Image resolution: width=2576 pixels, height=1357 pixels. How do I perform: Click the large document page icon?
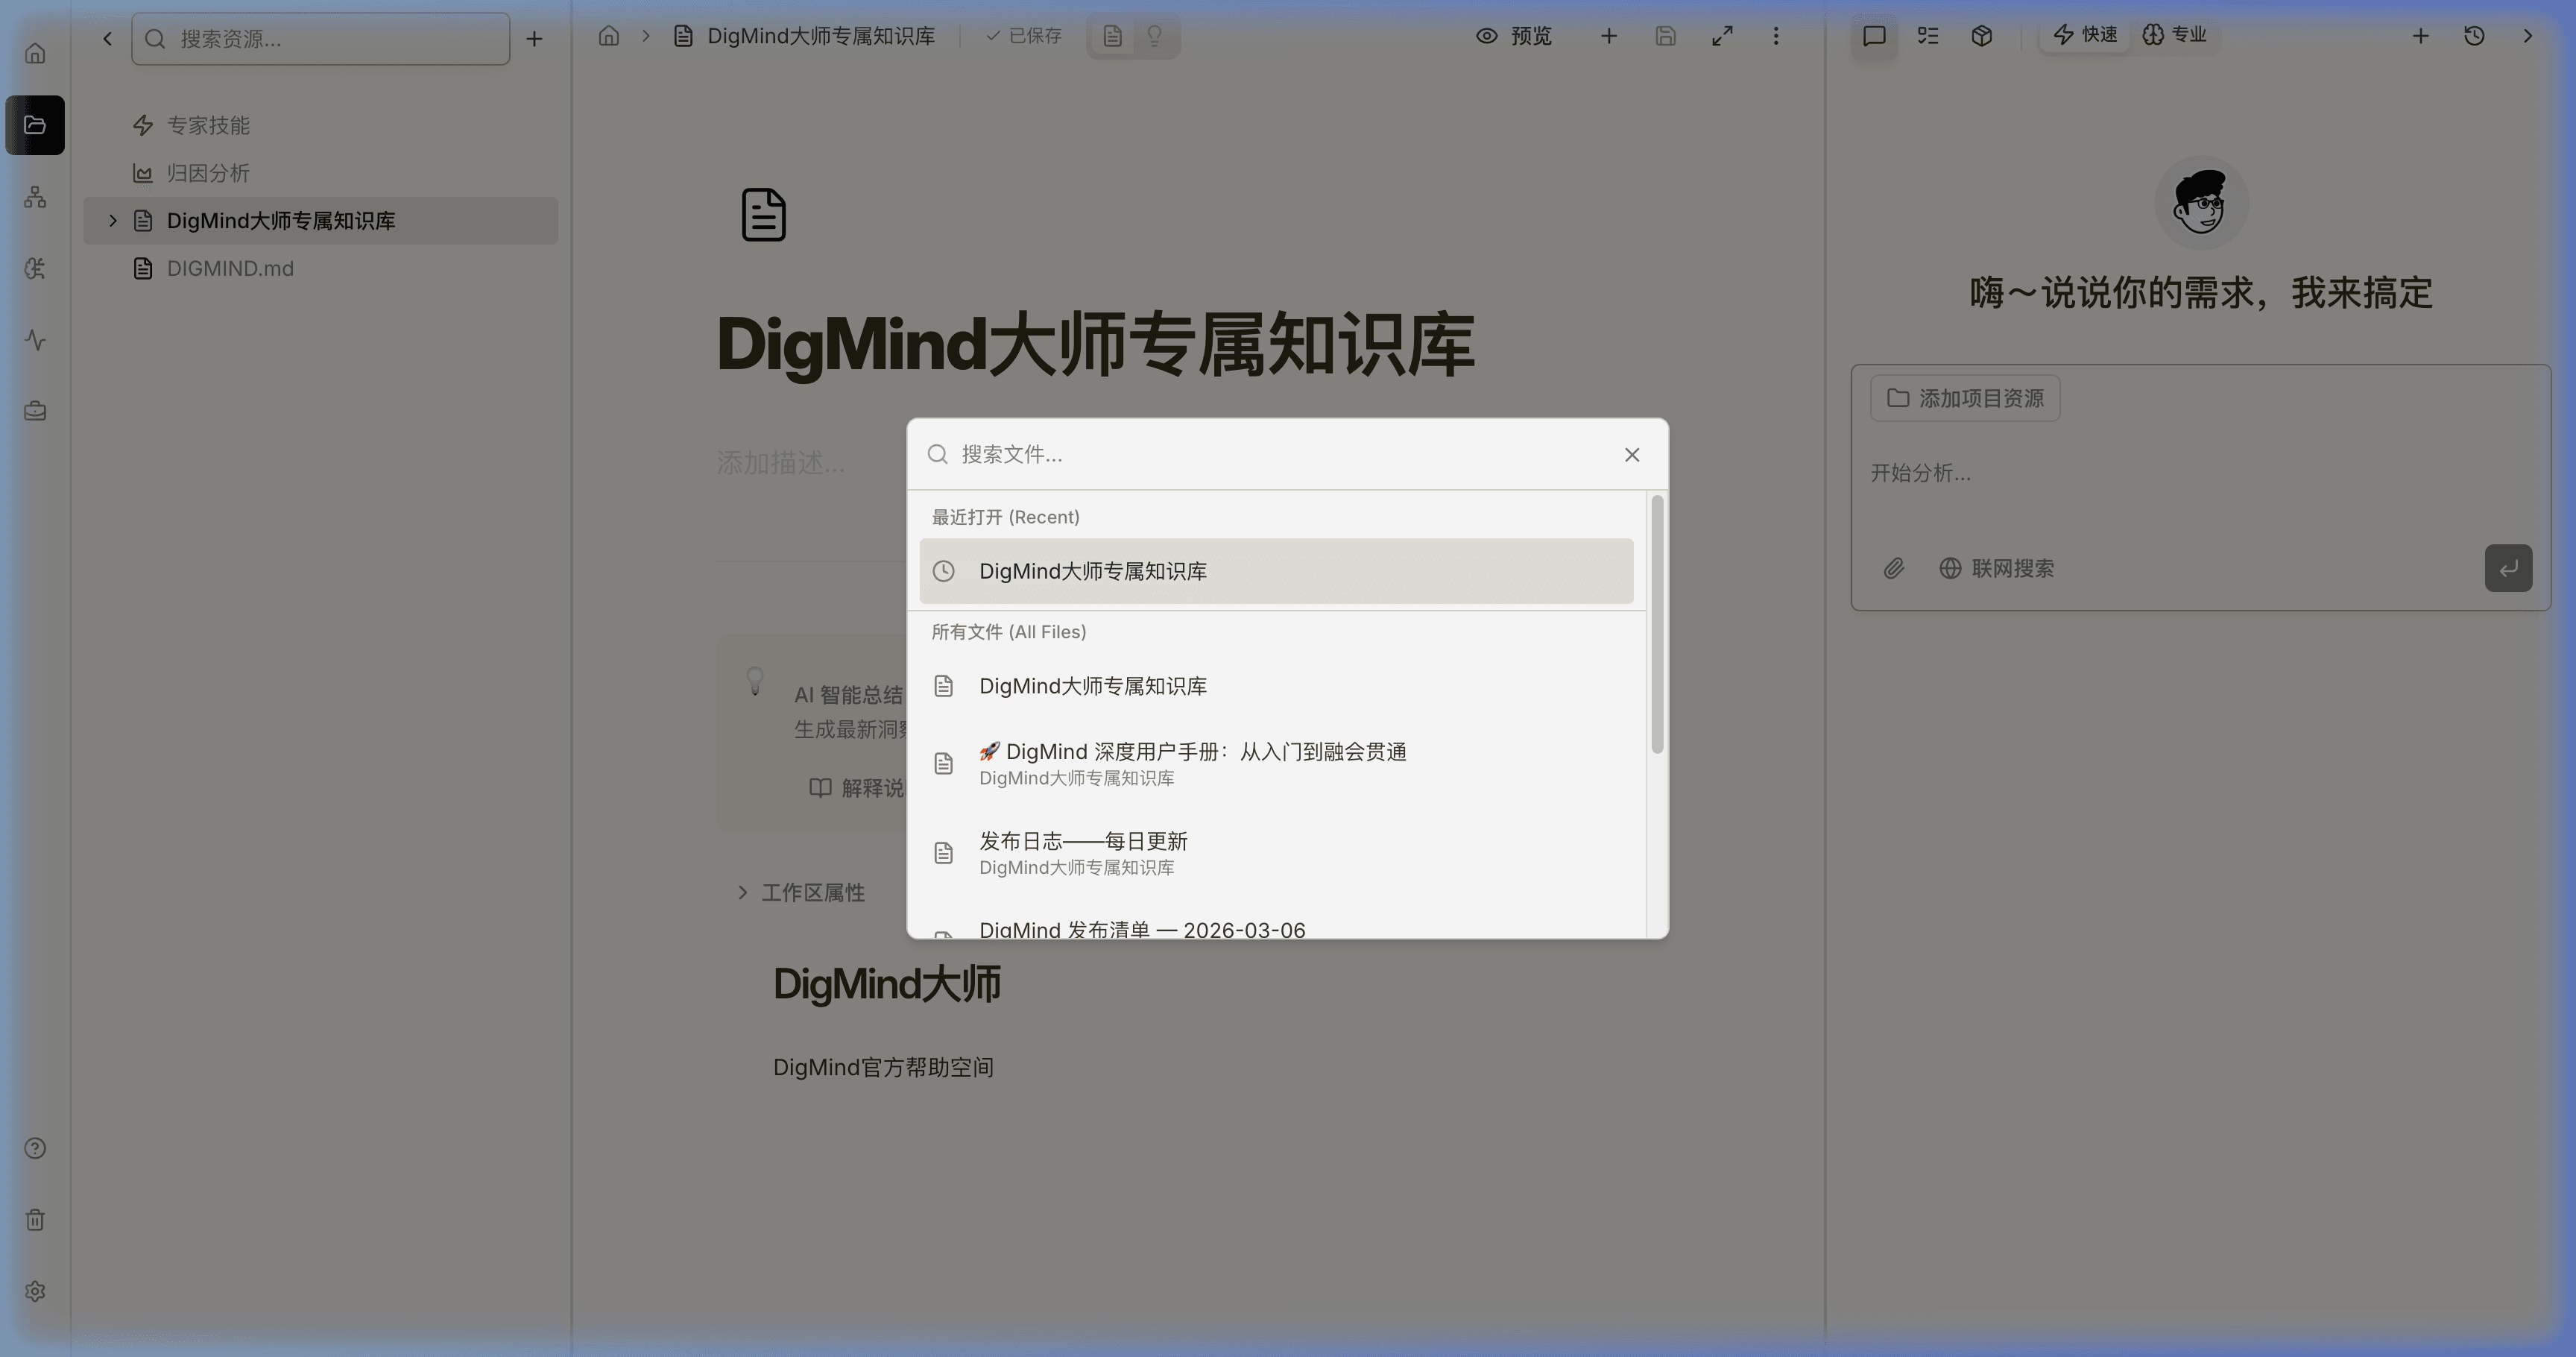point(764,214)
